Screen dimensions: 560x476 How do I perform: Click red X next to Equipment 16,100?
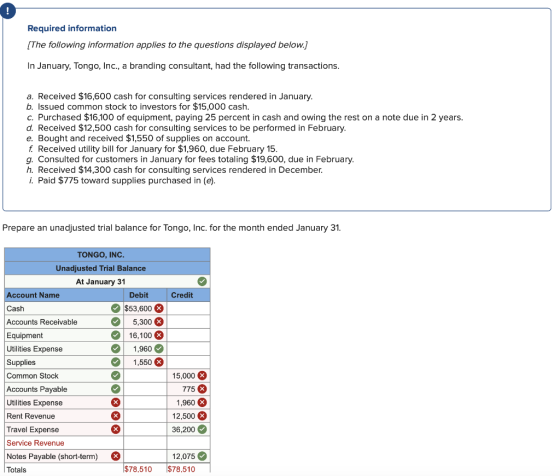(159, 335)
